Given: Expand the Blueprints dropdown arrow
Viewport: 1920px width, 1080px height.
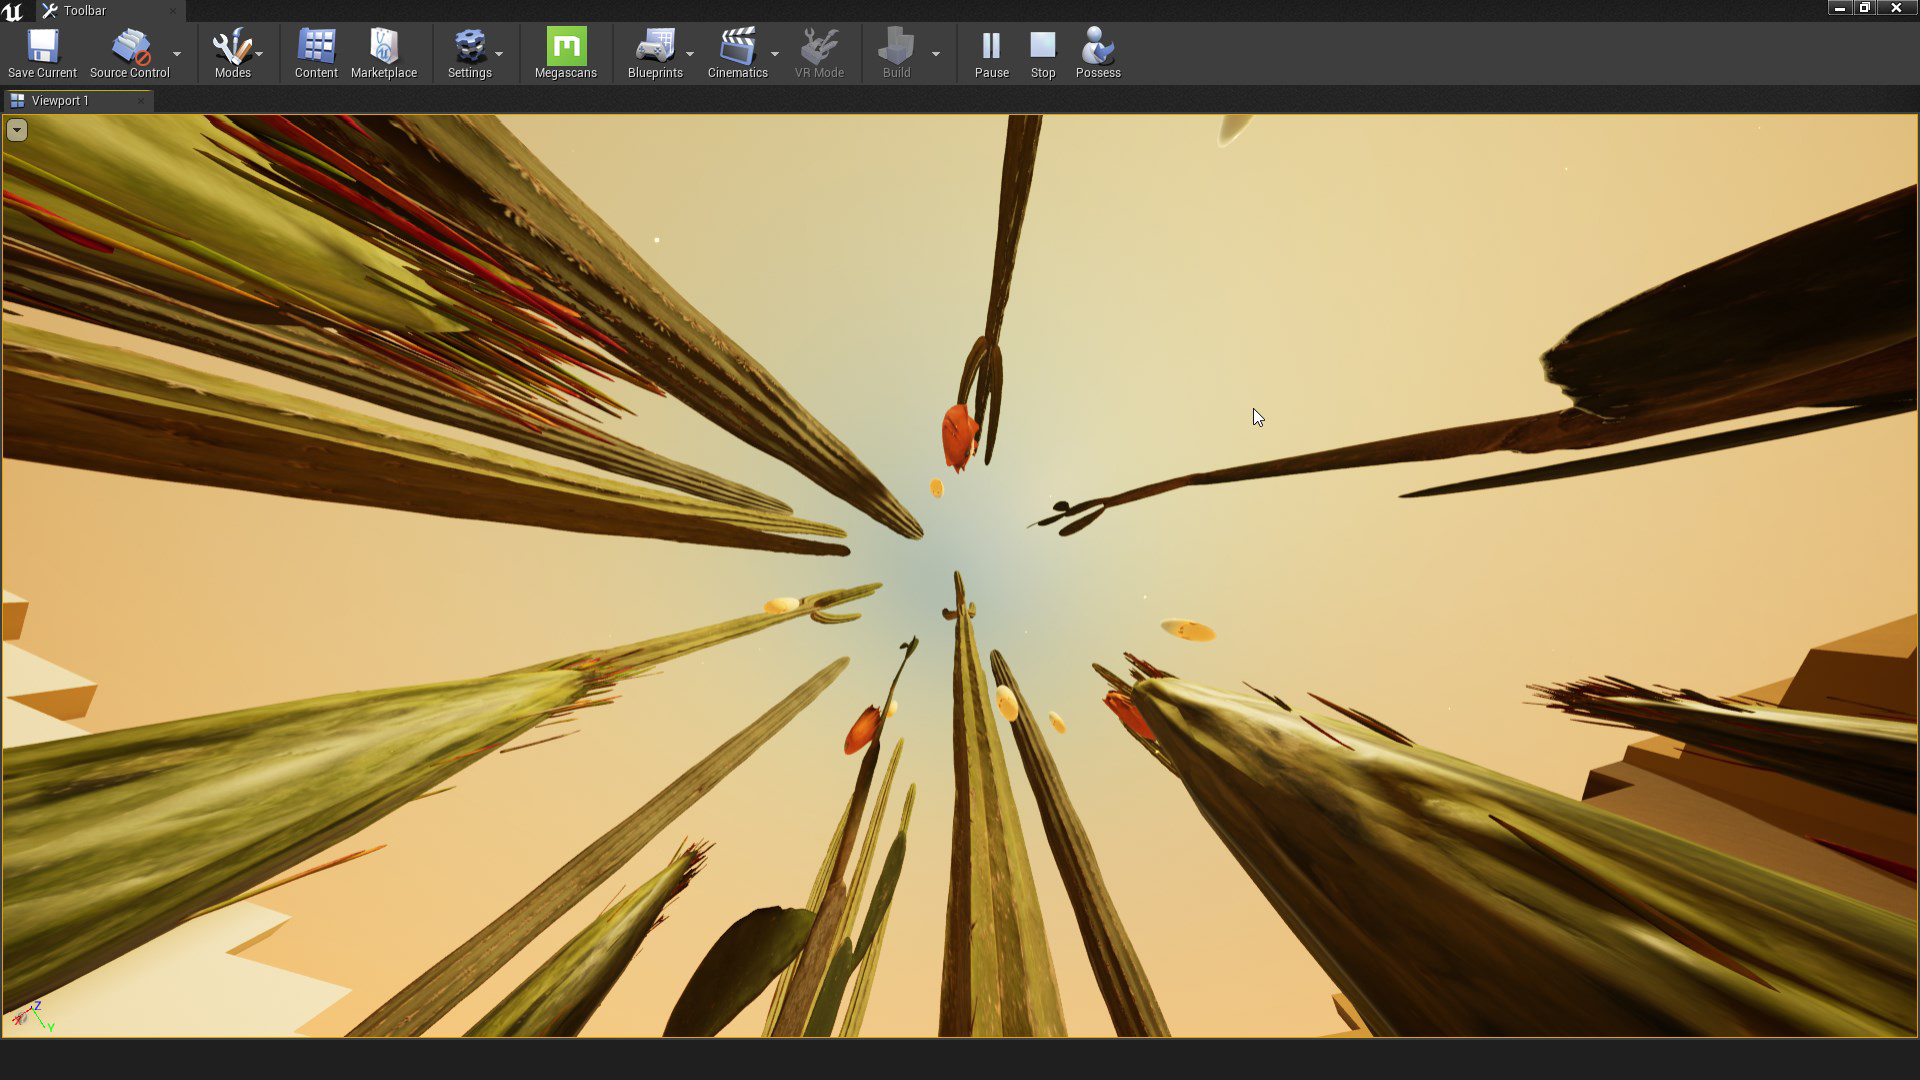Looking at the screenshot, I should [690, 54].
